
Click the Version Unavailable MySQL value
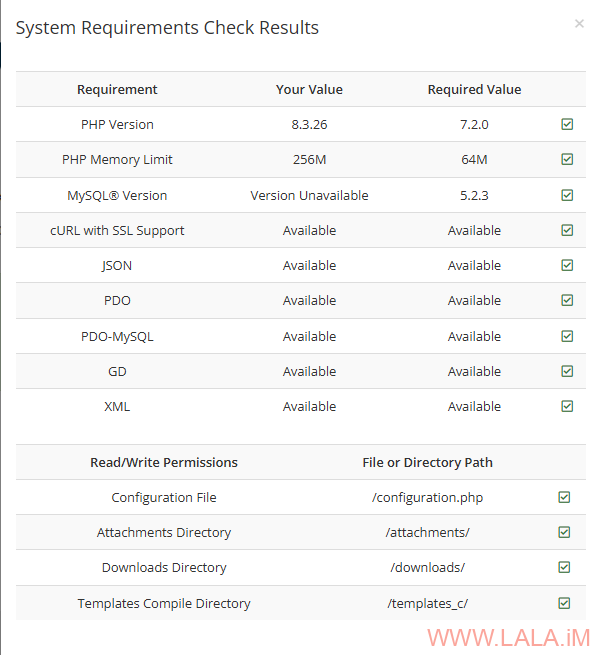tap(309, 195)
